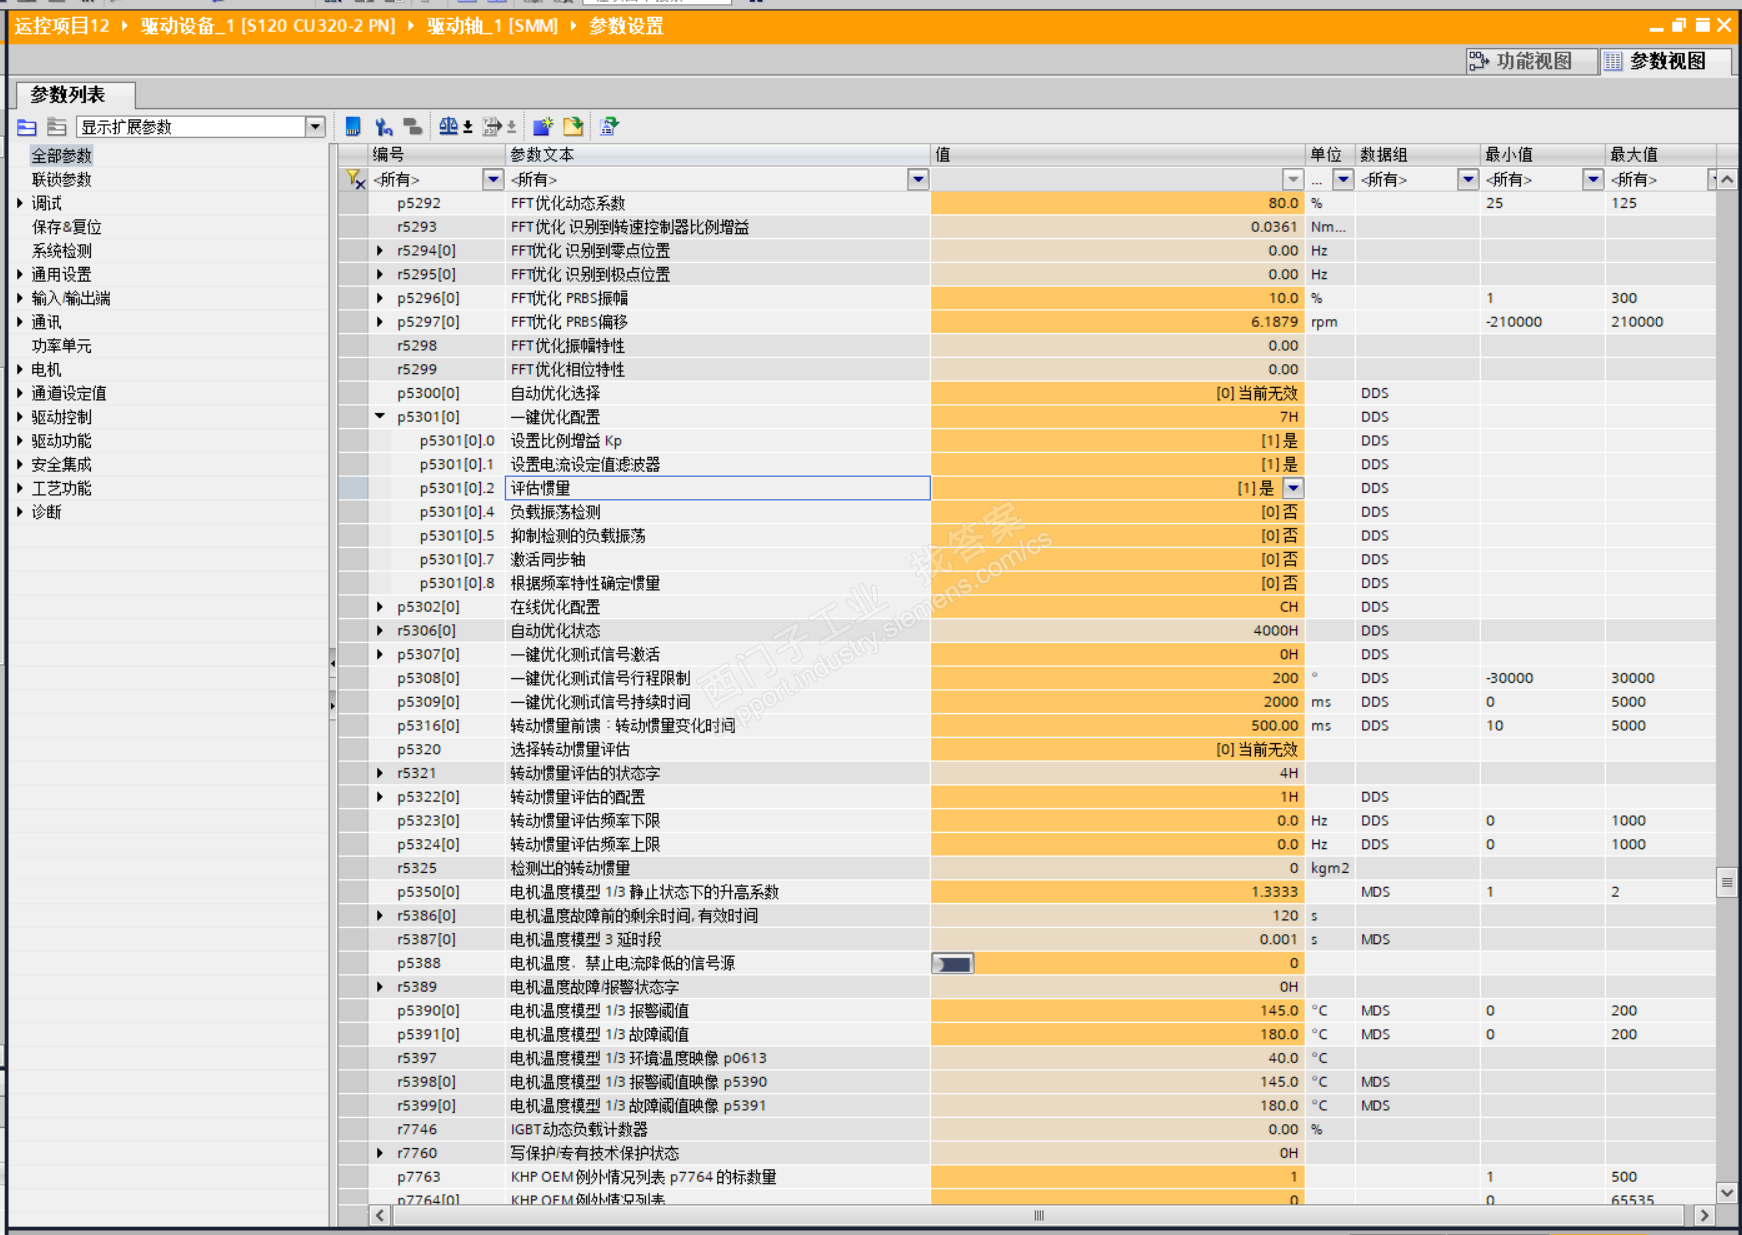Screen dimensions: 1742x1235
Task: Click the 激活同步轴 parameter text
Action: [548, 560]
